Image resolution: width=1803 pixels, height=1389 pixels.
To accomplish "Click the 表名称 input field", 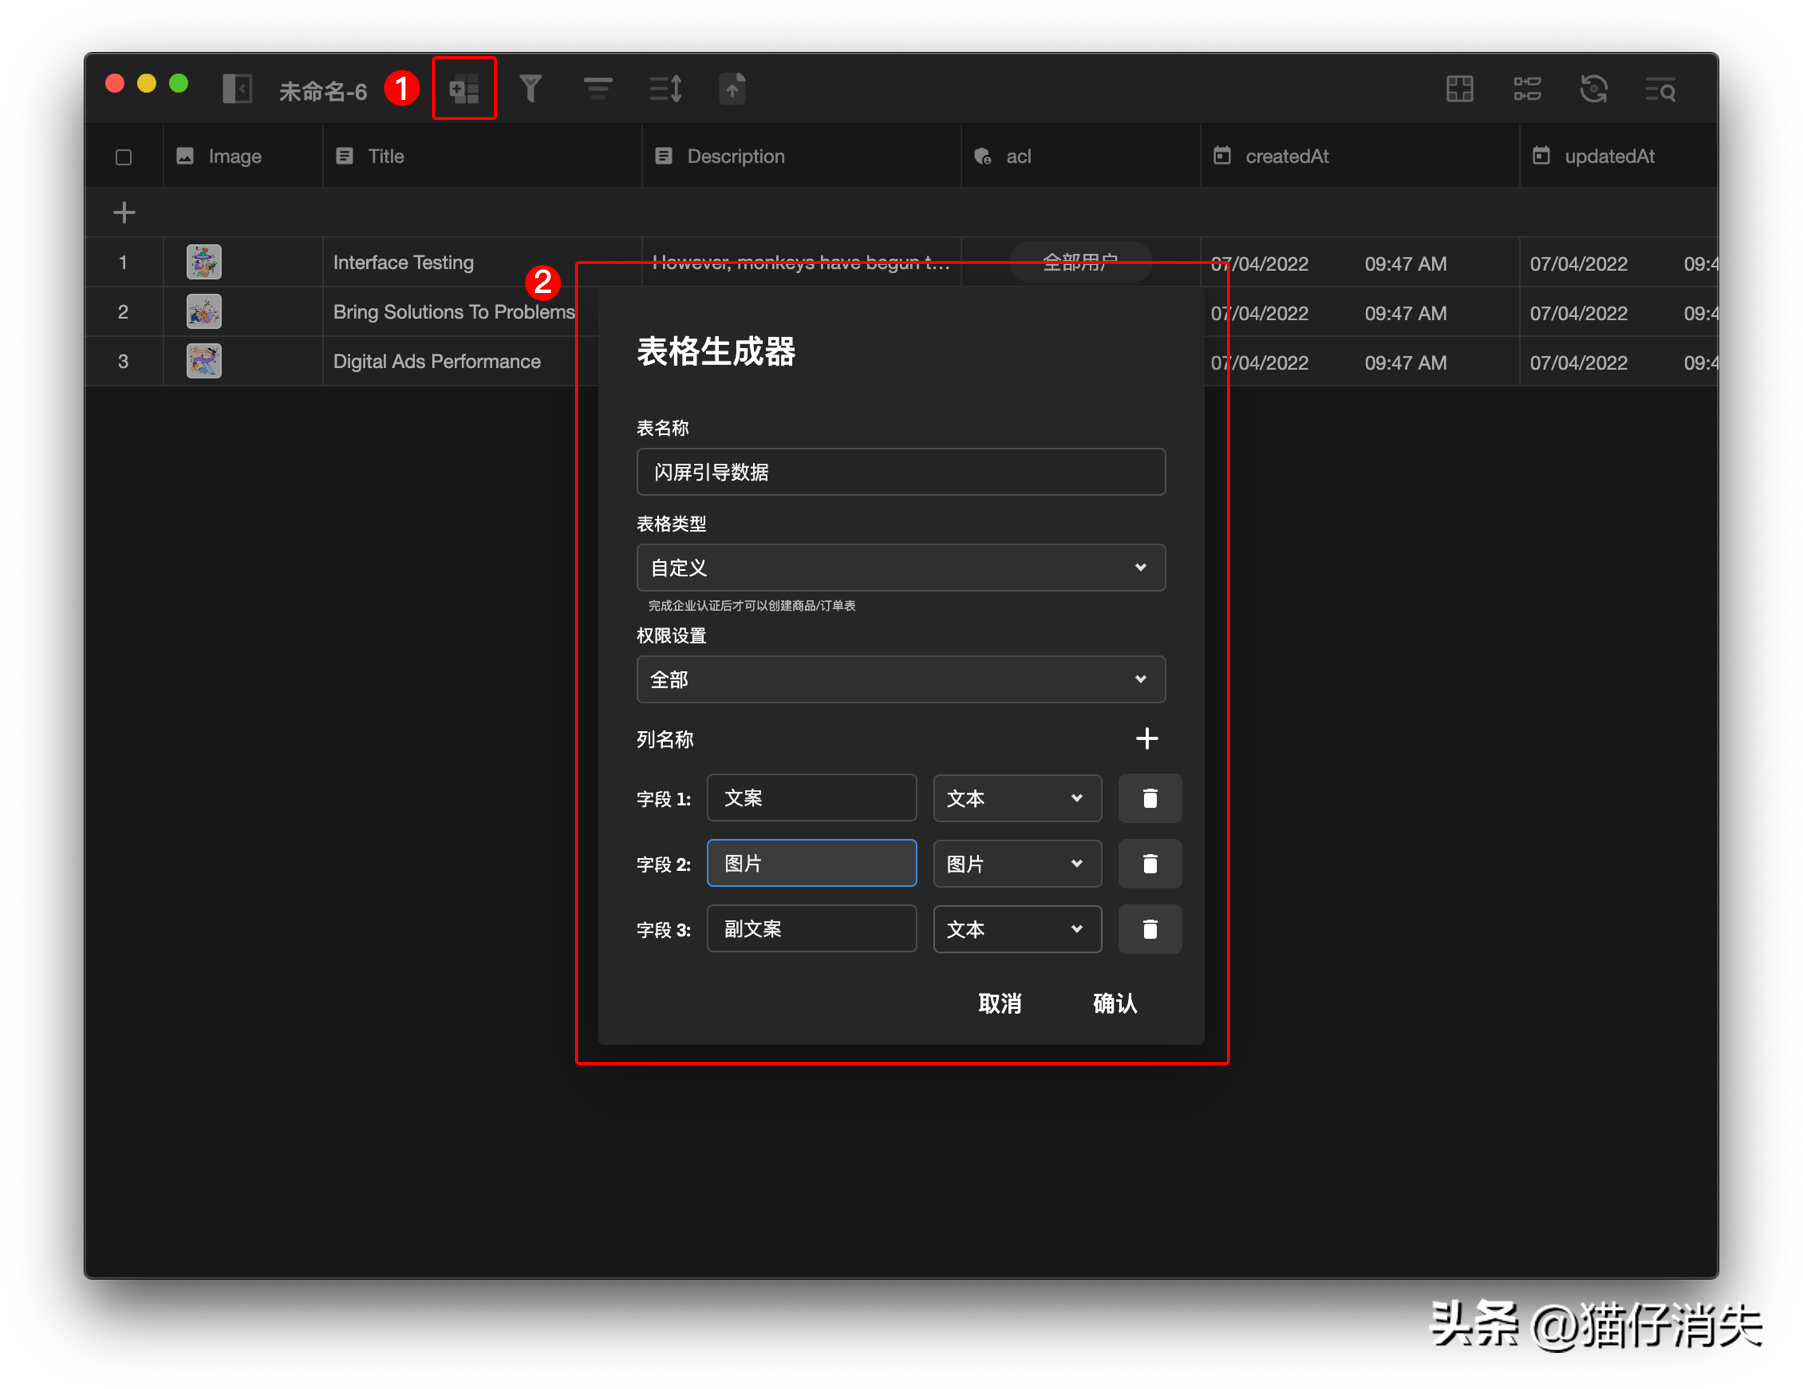I will click(x=901, y=472).
